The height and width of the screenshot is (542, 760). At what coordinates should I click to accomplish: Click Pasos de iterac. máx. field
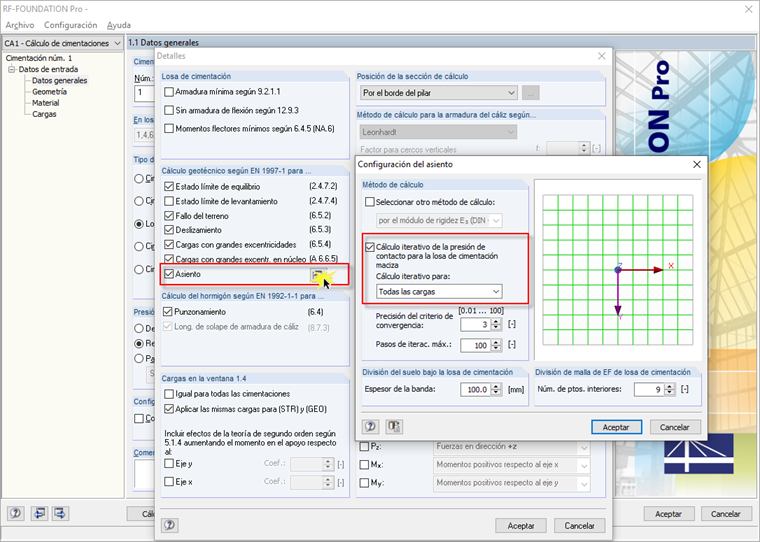(x=475, y=345)
